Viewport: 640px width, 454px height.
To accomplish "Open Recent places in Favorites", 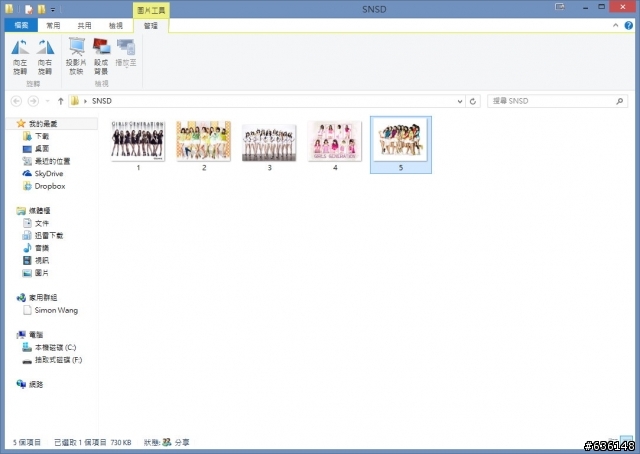I will pyautogui.click(x=52, y=161).
